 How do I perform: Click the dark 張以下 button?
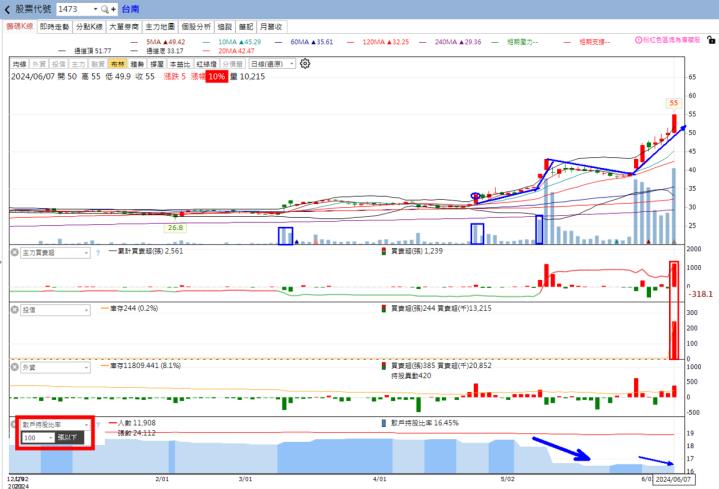click(x=70, y=438)
